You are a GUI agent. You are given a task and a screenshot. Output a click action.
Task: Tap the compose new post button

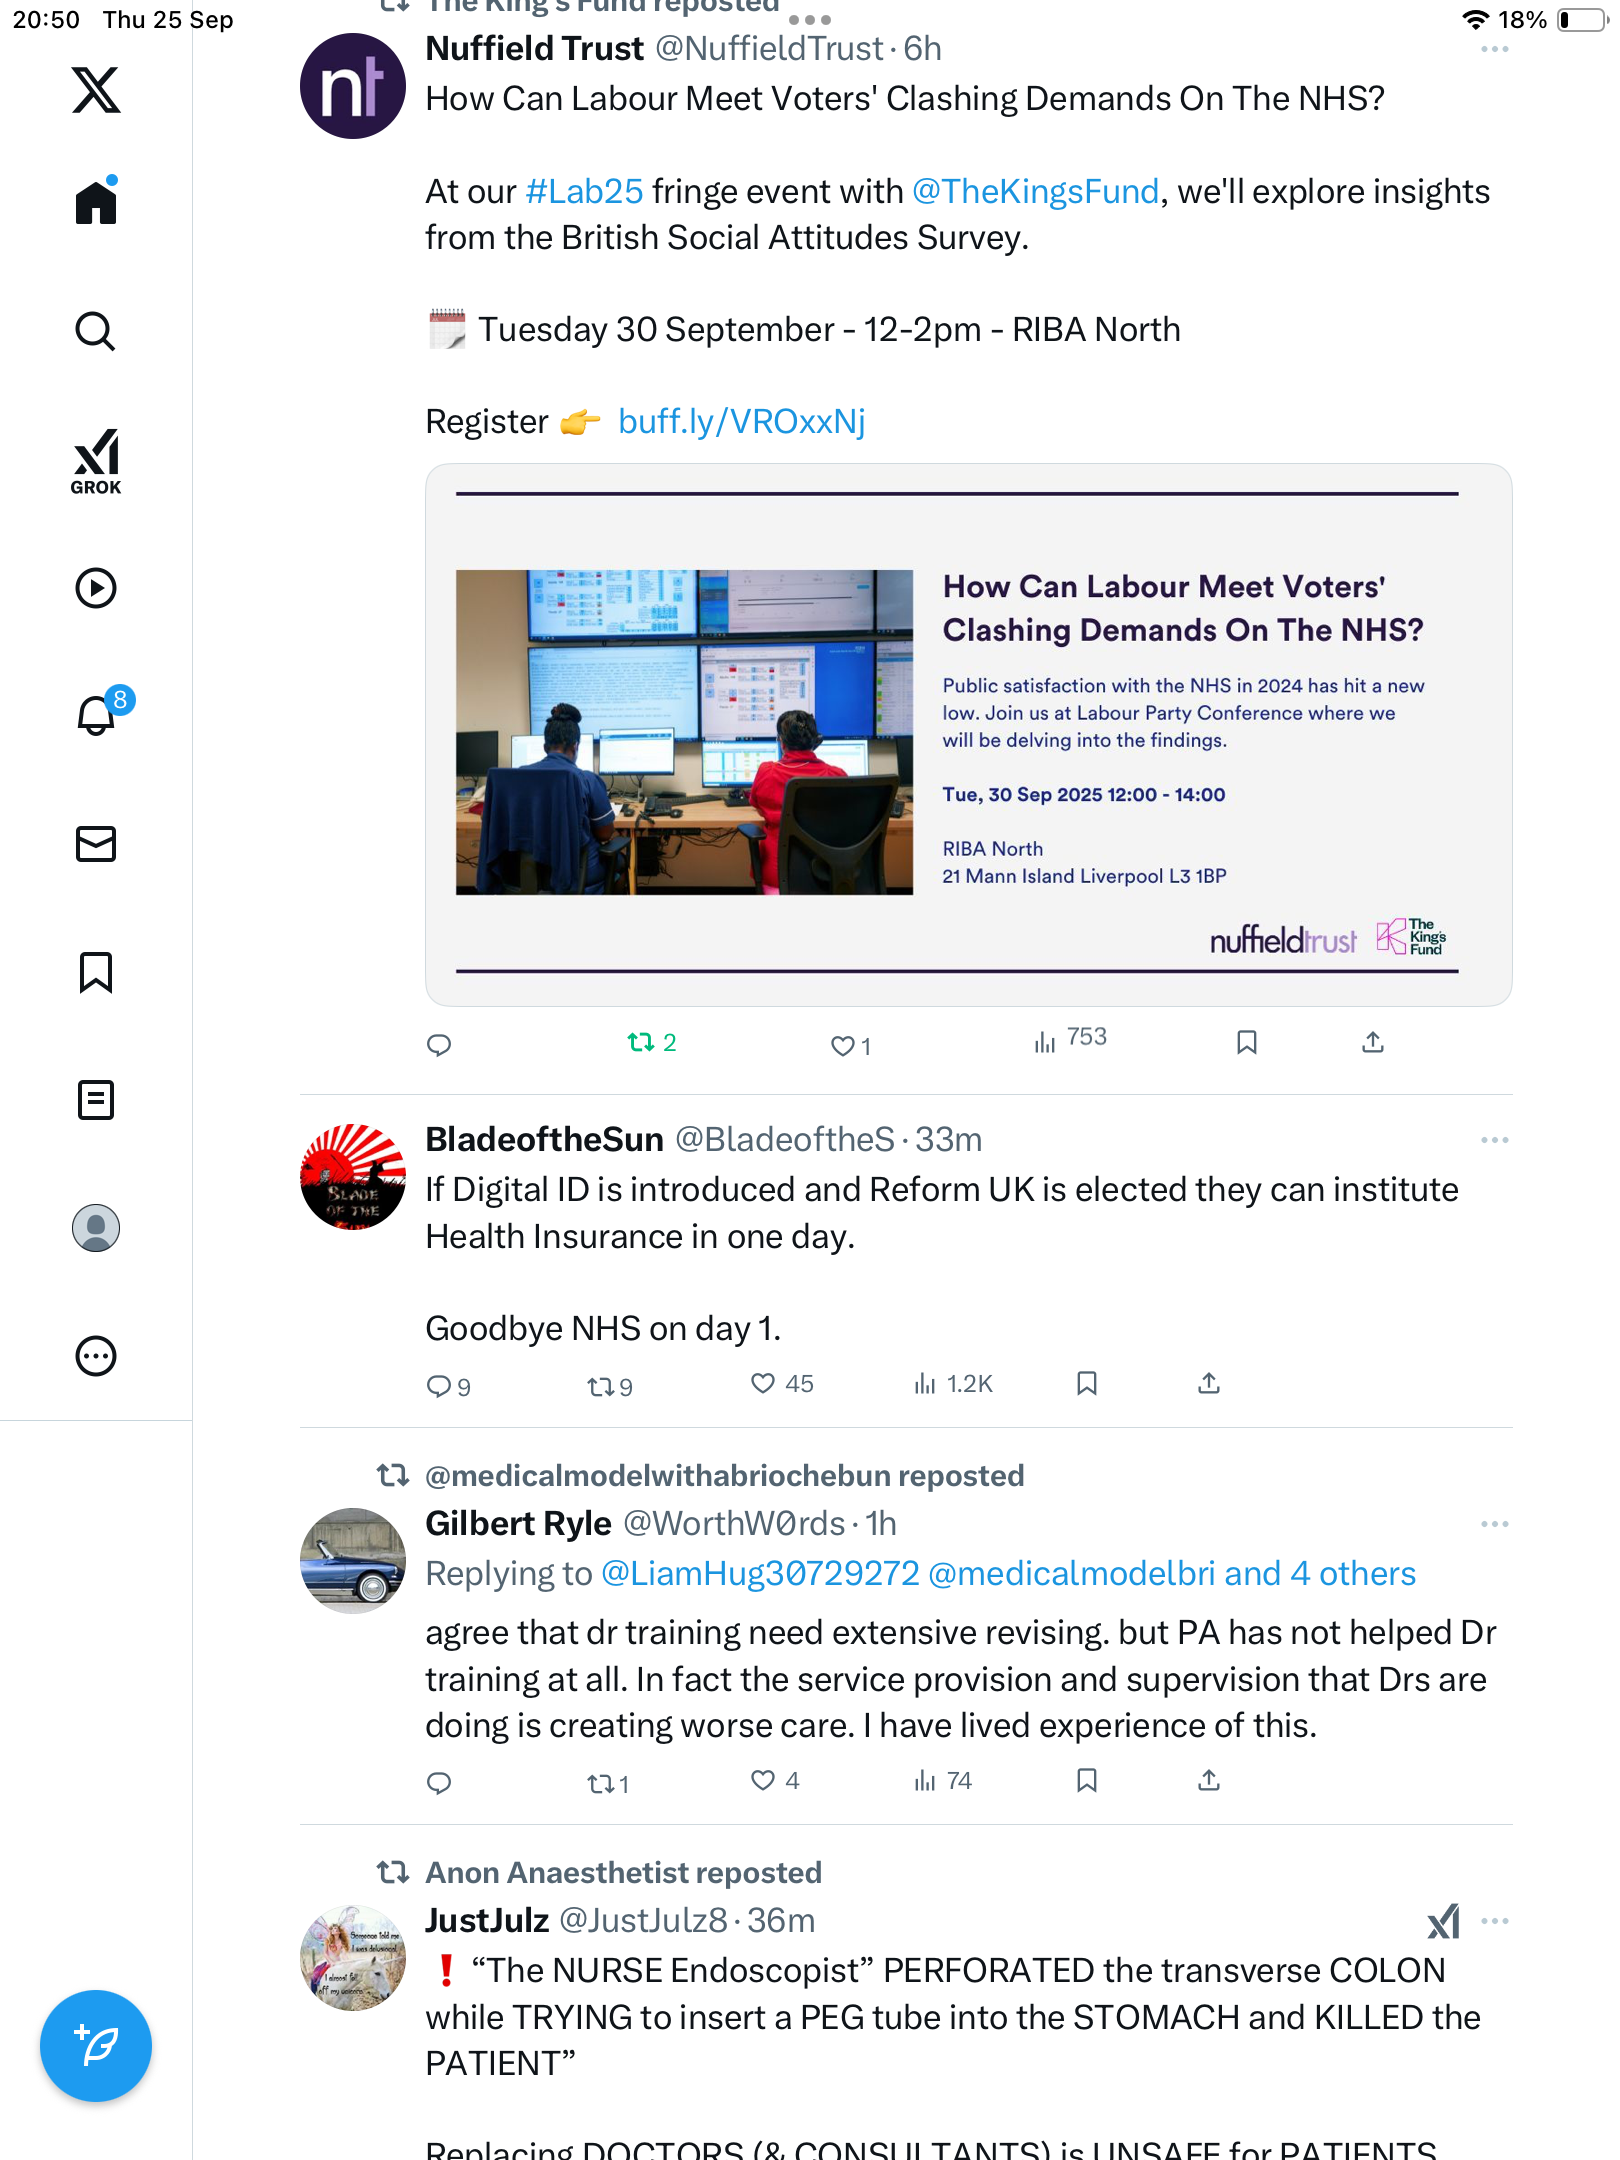[96, 2045]
